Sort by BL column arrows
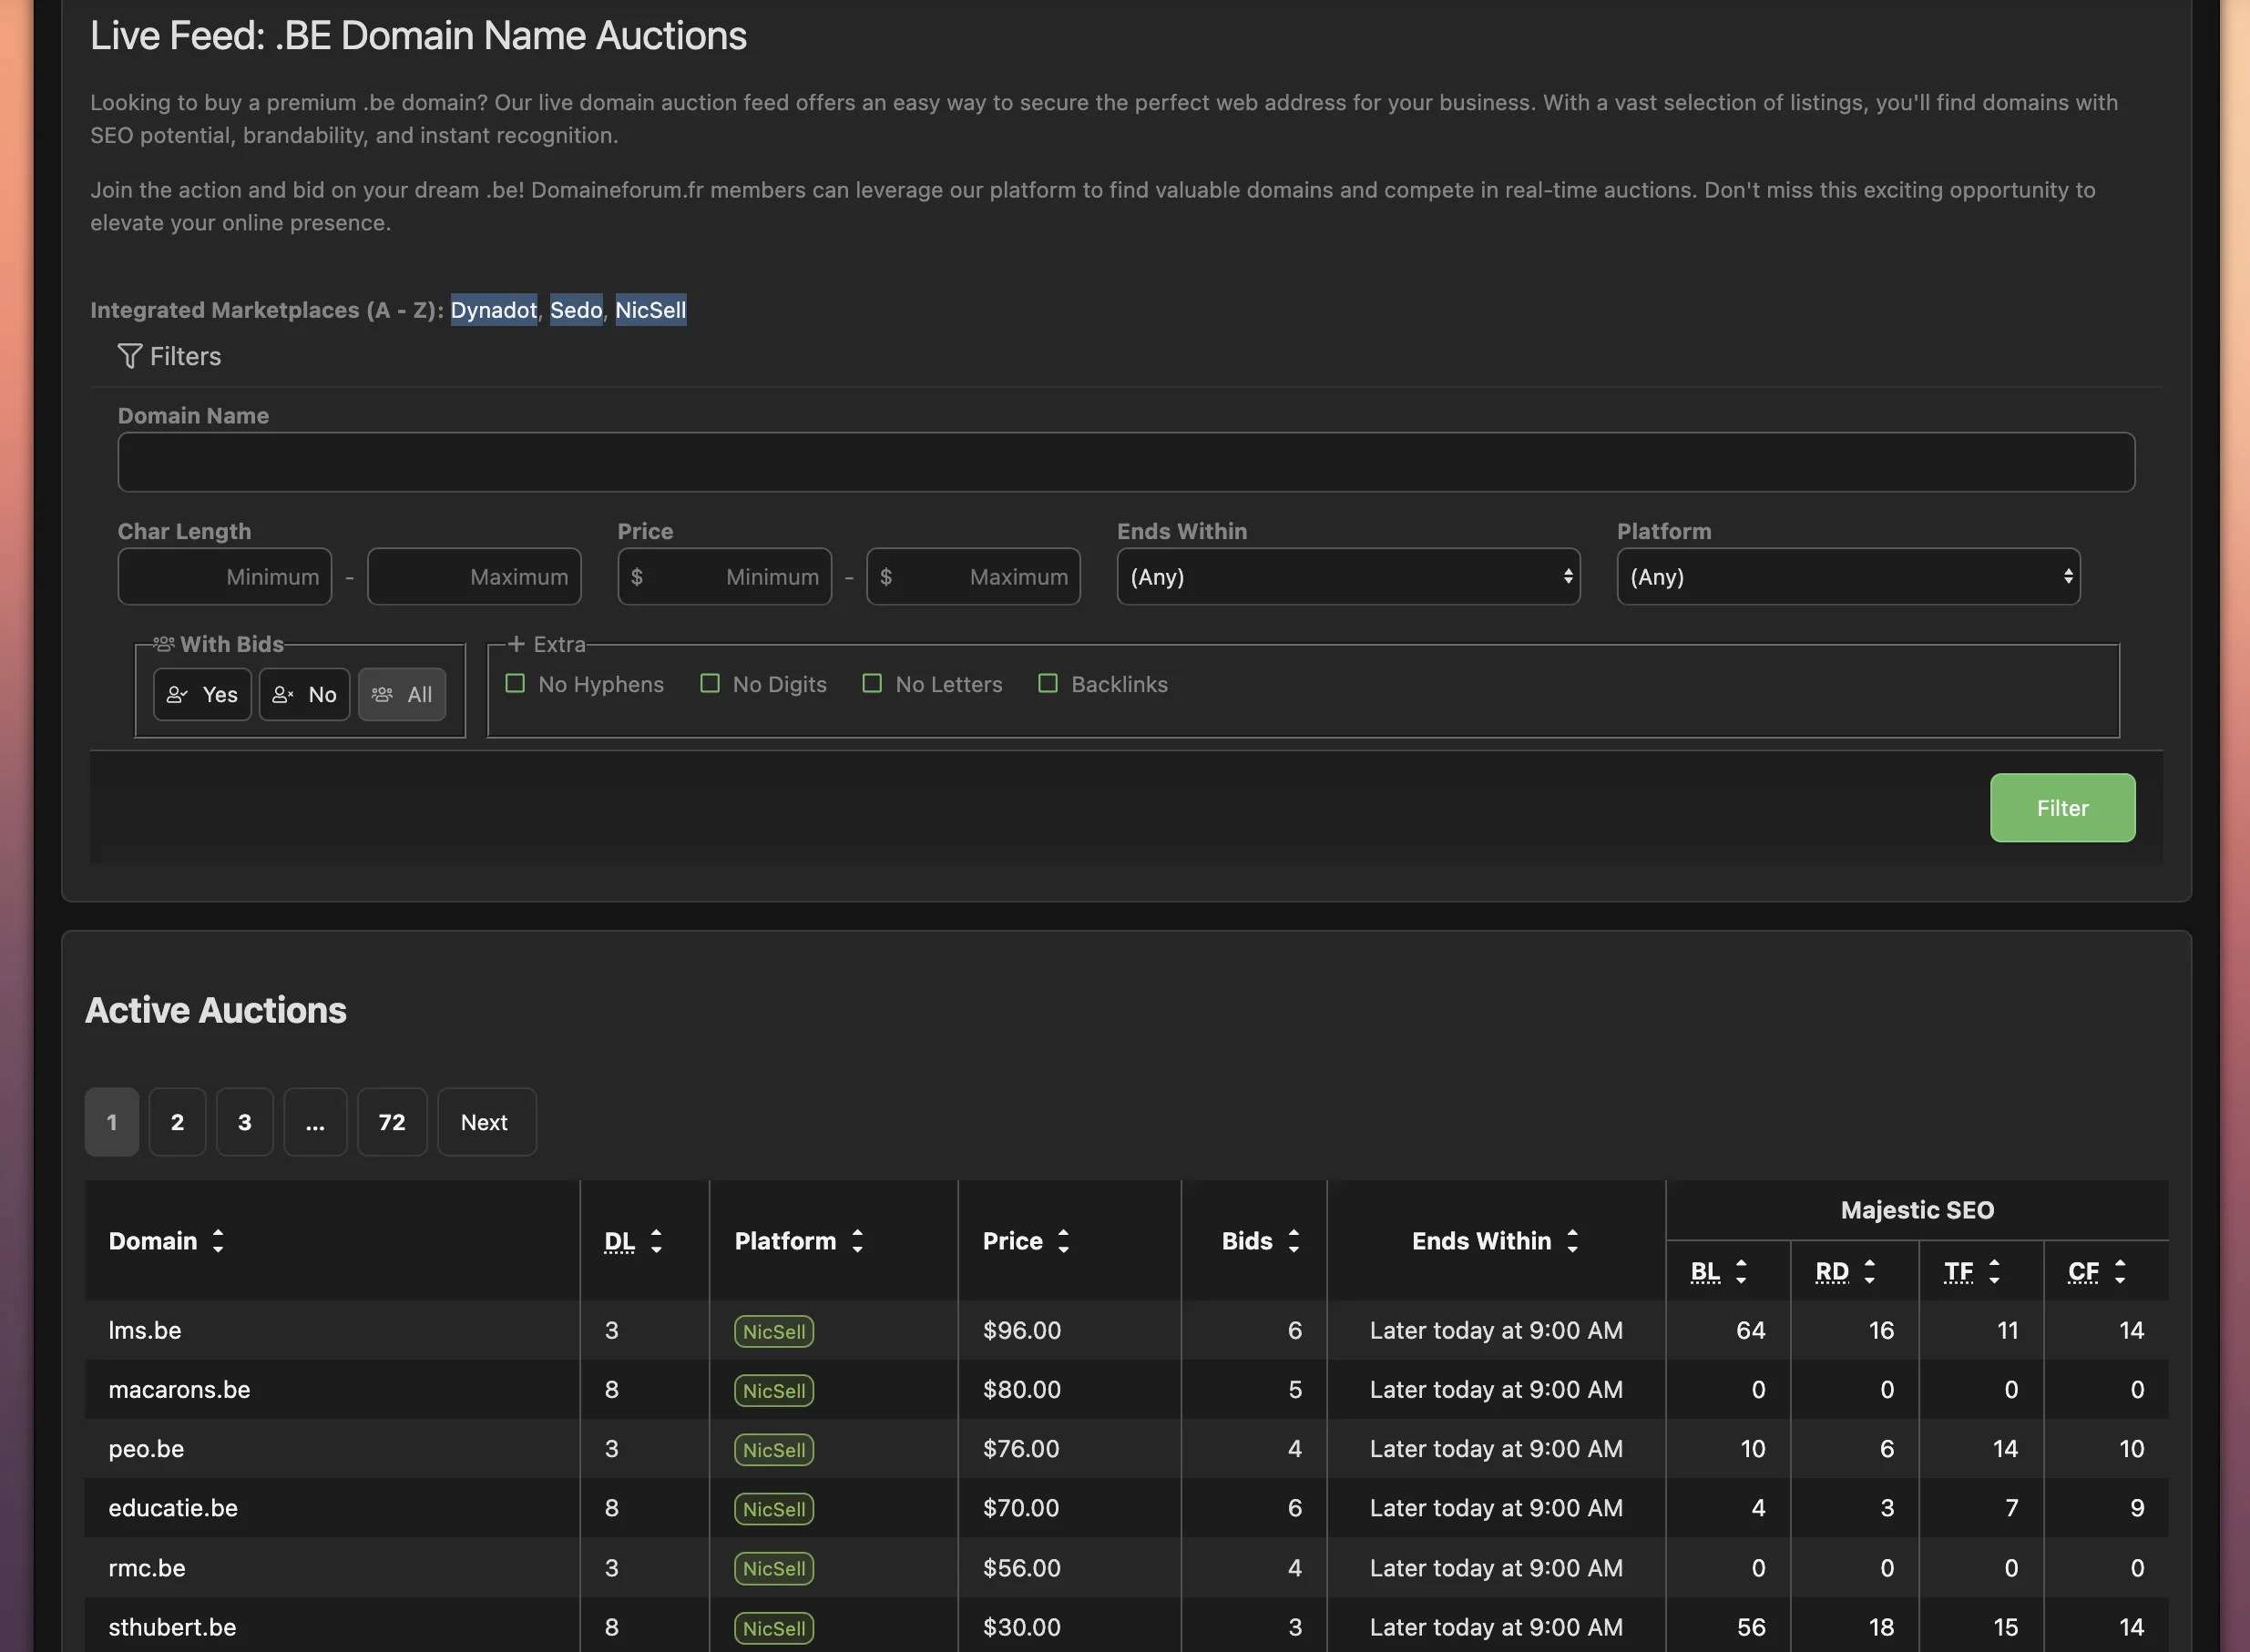The image size is (2250, 1652). (x=1741, y=1271)
